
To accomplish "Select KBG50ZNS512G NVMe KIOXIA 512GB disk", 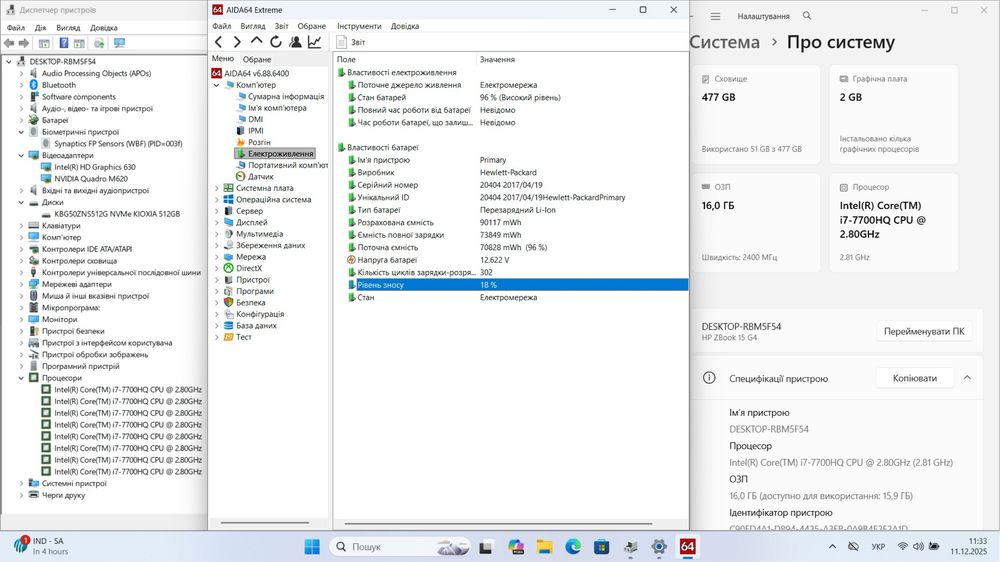I will (x=117, y=214).
